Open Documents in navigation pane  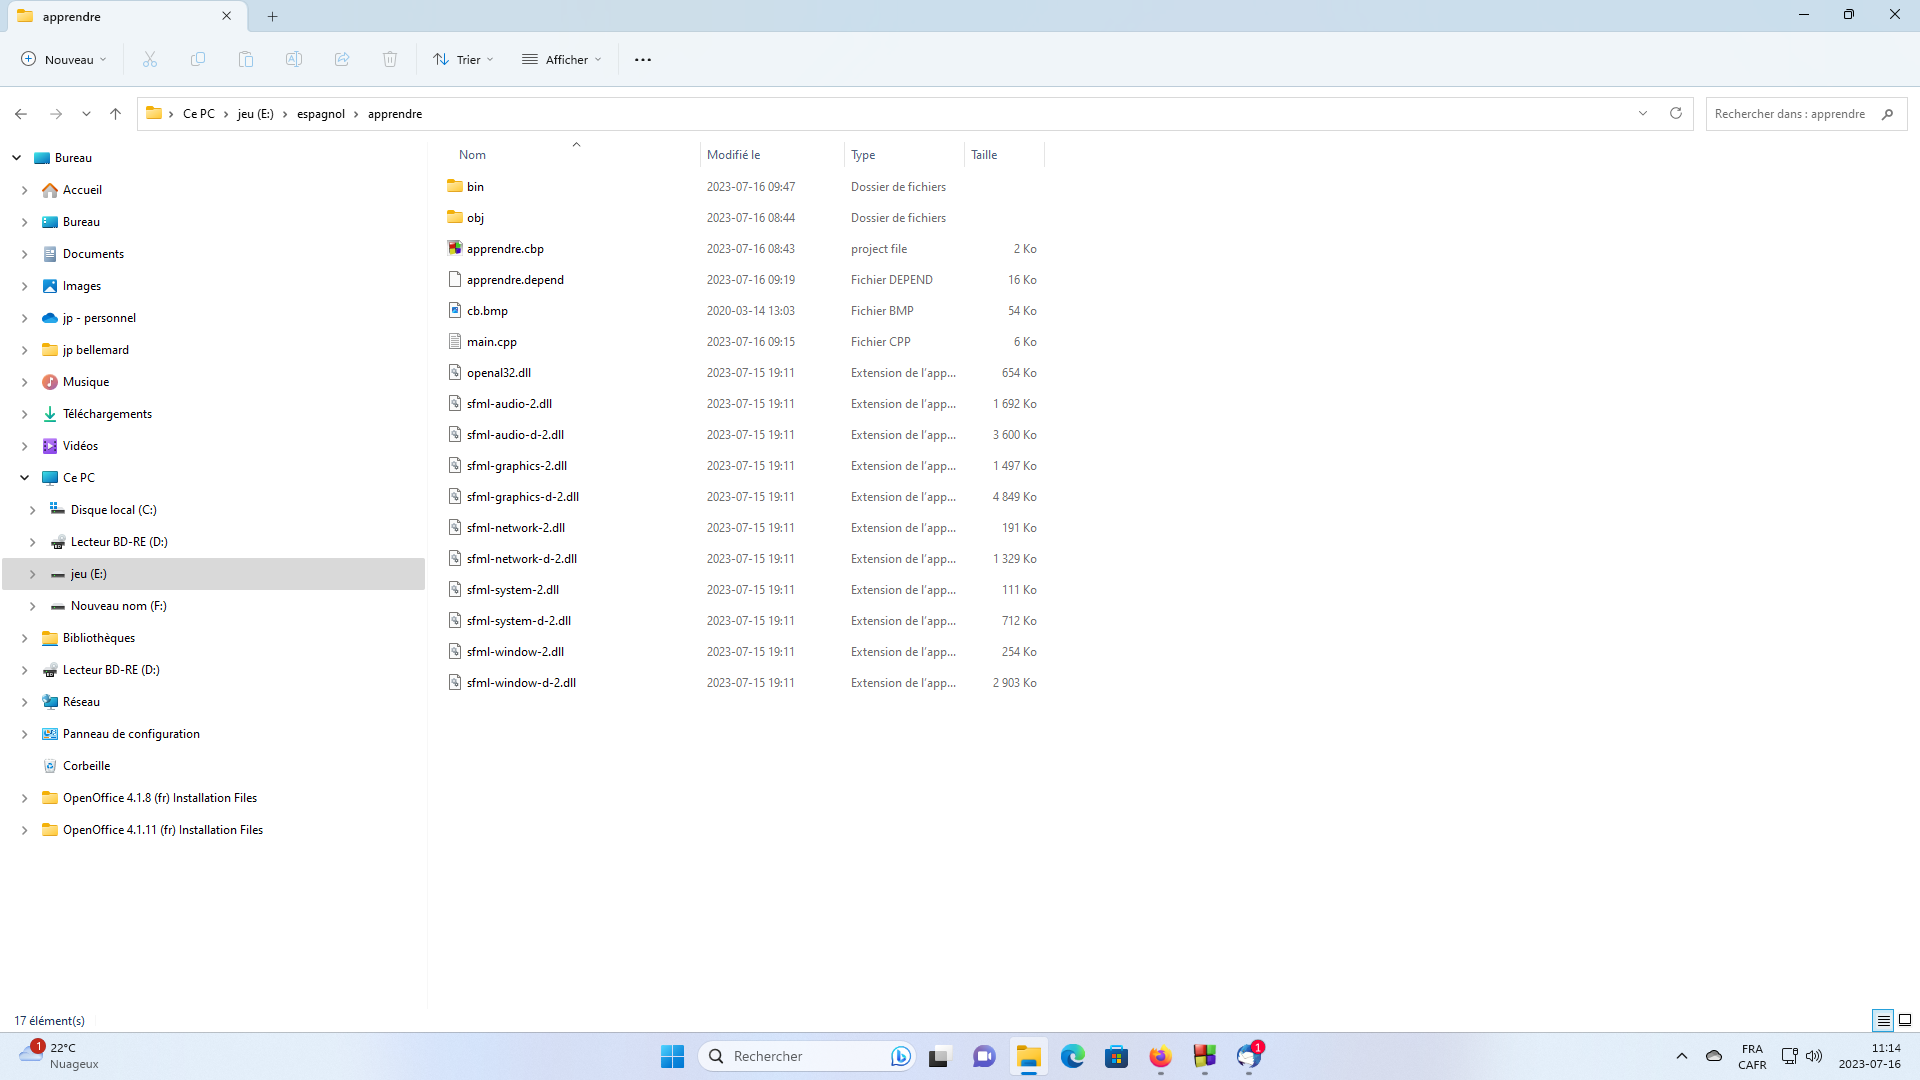coord(93,254)
